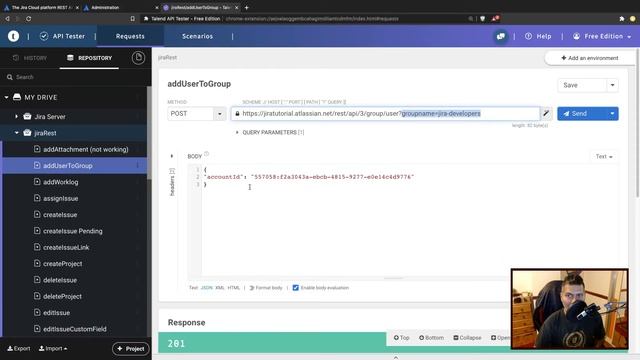Click the browser reload icon
640x360 pixels.
tap(28, 19)
